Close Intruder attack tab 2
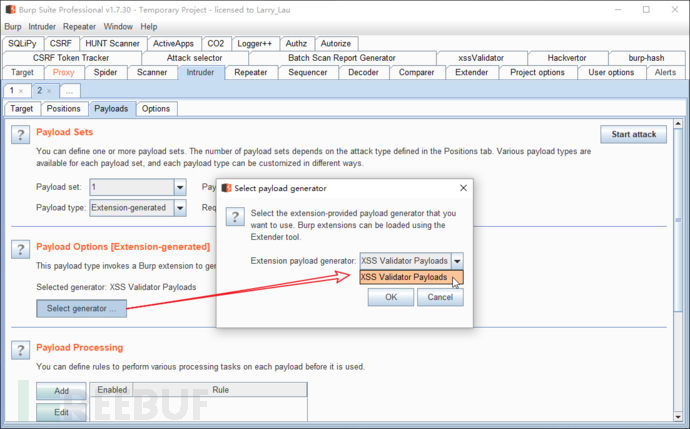Screen dimensions: 690x429 (49, 91)
